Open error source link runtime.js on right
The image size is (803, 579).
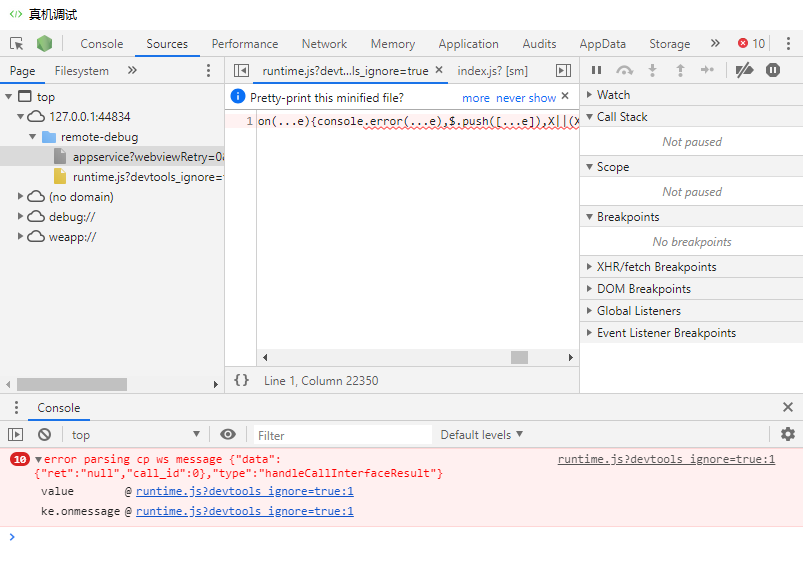pyautogui.click(x=666, y=459)
